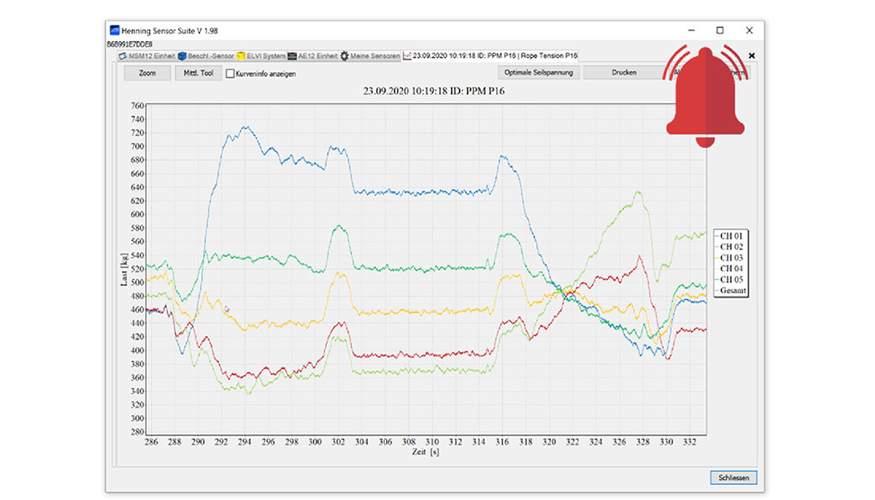Viewport: 875px width, 500px height.
Task: Click the AE12 Einheit tab icon
Action: (x=292, y=56)
